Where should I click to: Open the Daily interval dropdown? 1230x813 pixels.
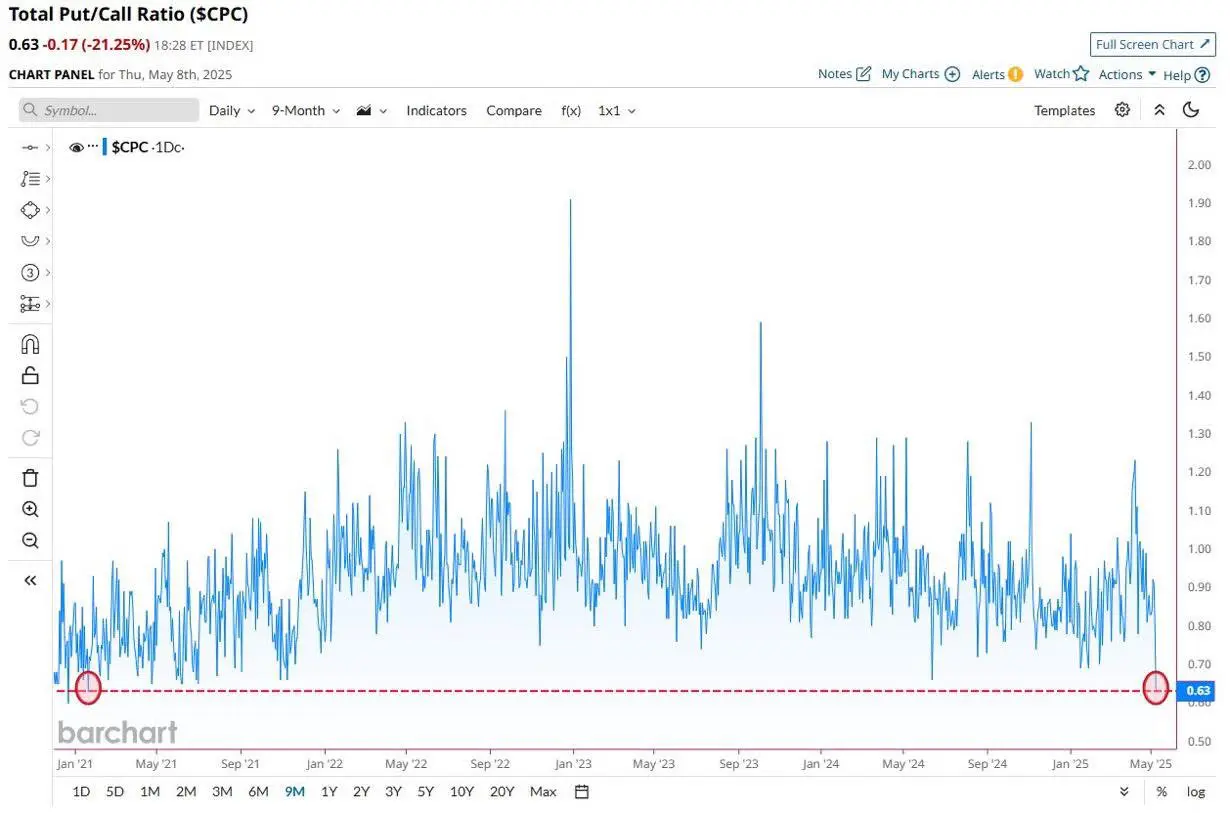click(x=232, y=111)
